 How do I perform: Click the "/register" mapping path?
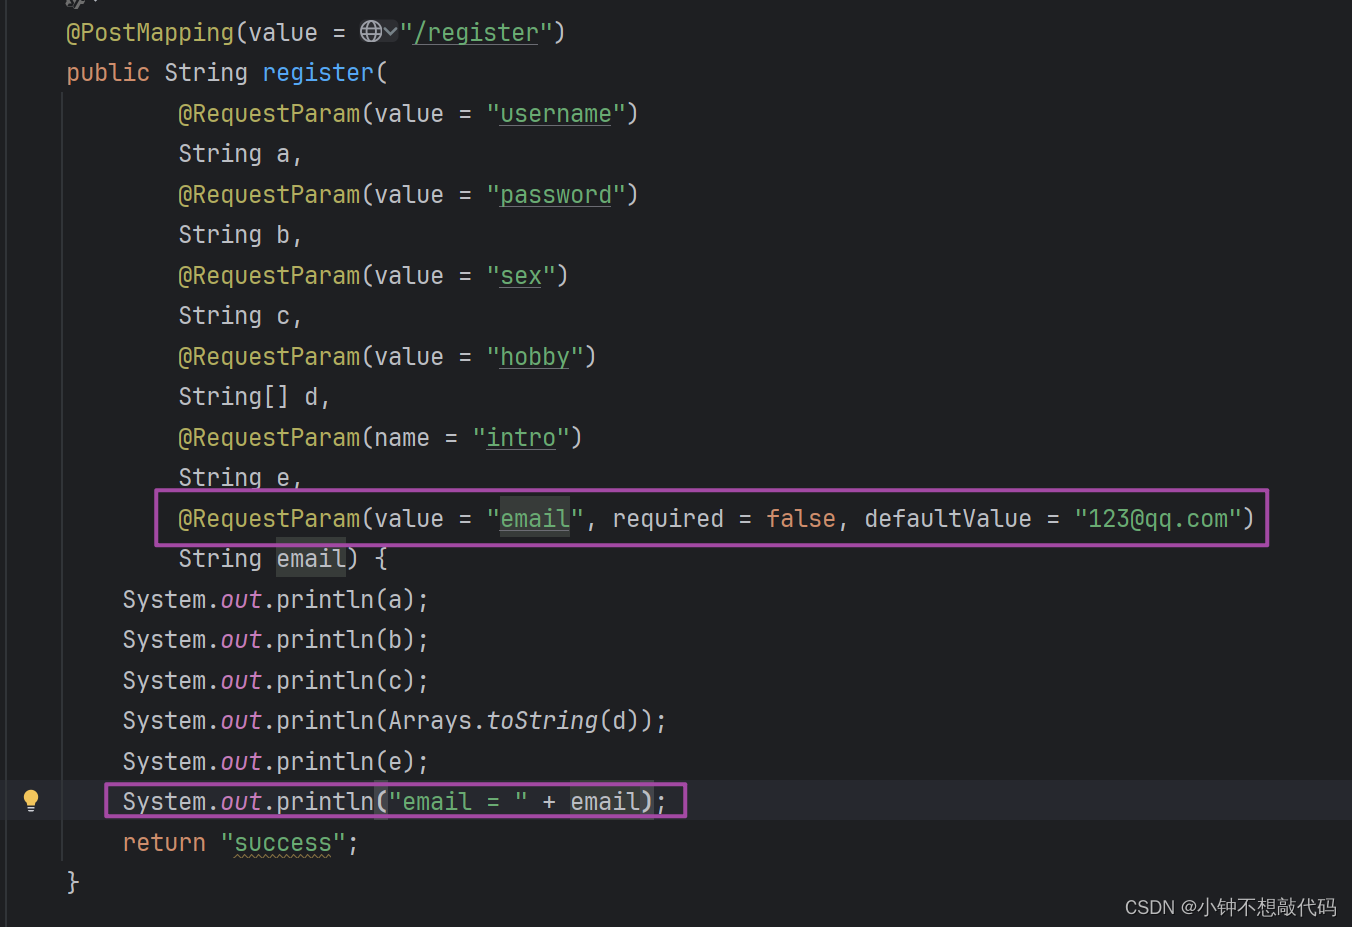tap(476, 33)
